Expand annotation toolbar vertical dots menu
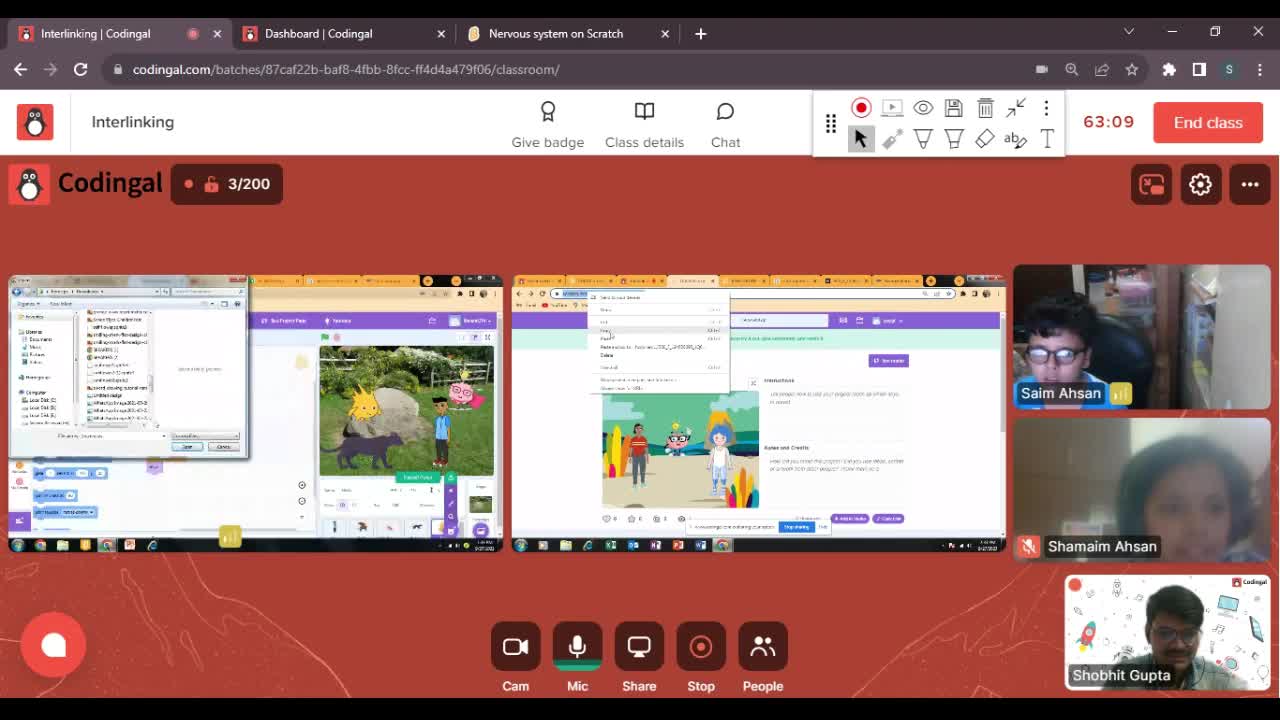Screen dimensions: 1280x720 1046,108
